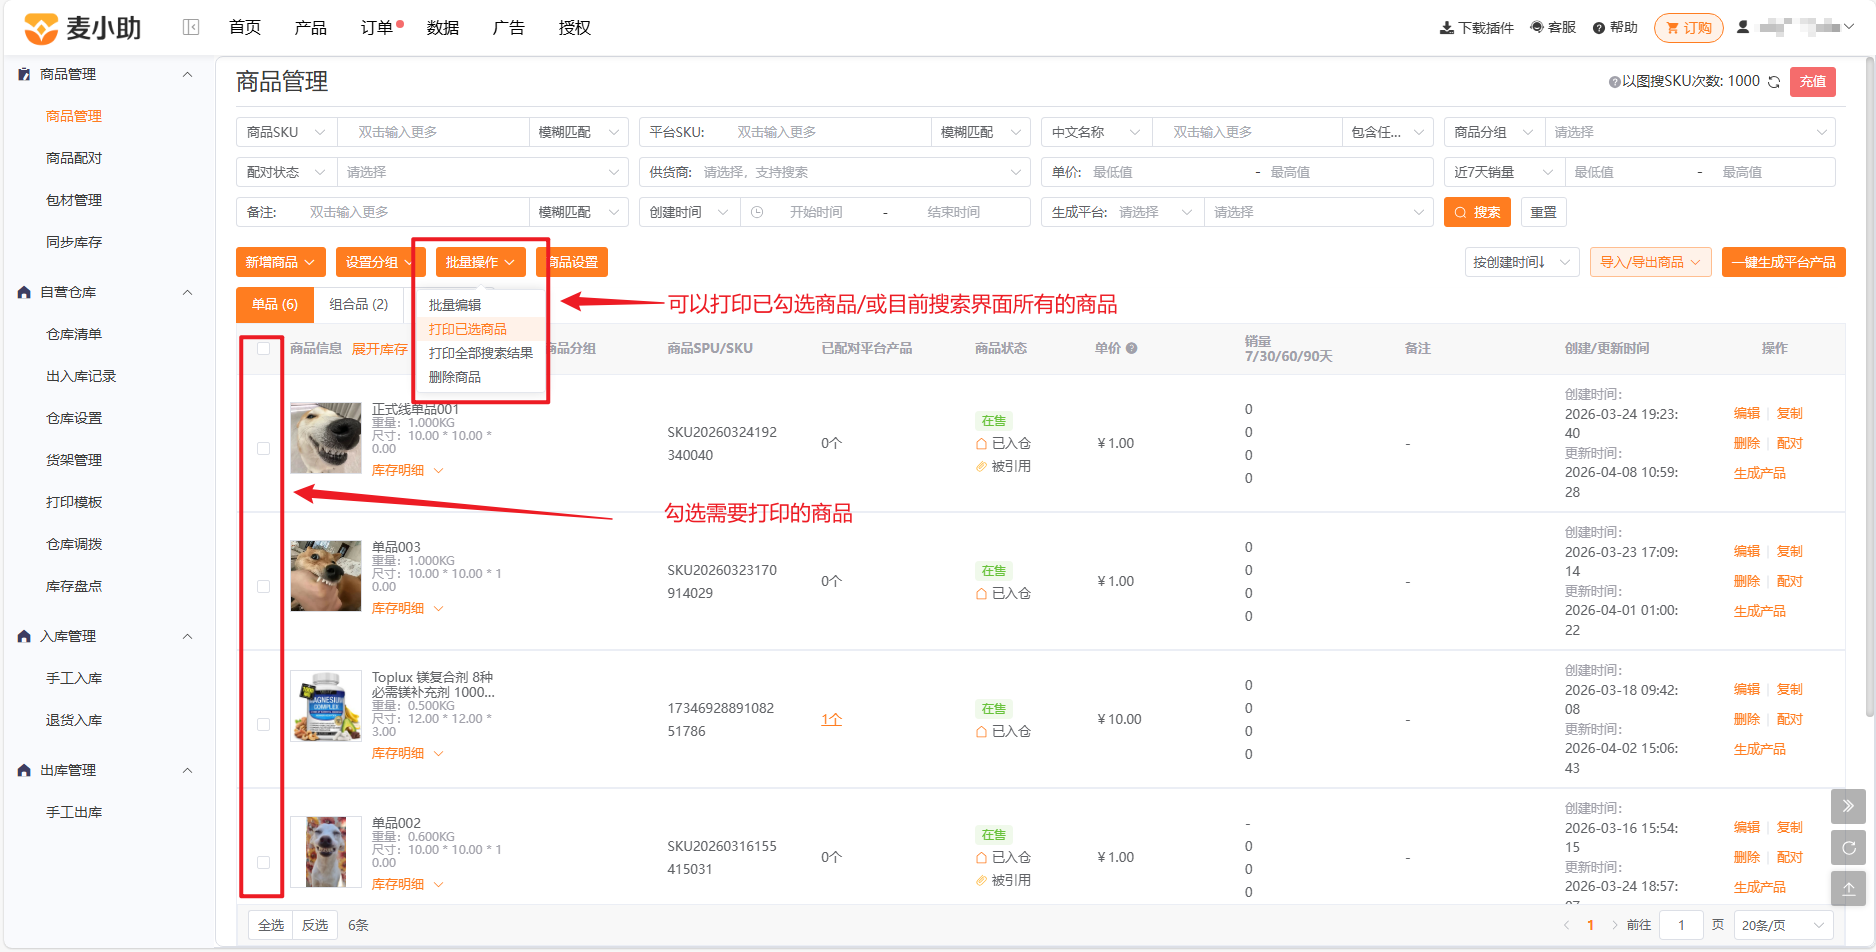
Task: Click the 下载插件 download icon
Action: 1446,28
